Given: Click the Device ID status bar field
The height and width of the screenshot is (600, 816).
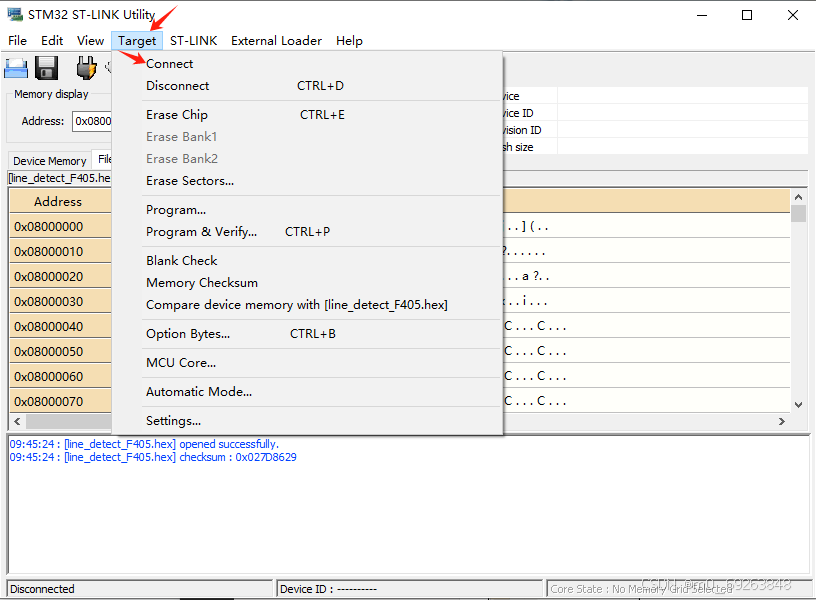Looking at the screenshot, I should pos(410,589).
